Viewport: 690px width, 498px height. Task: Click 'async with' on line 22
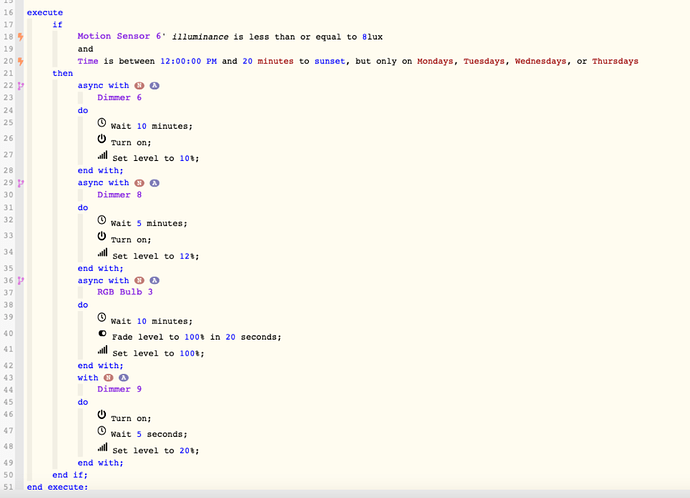pyautogui.click(x=103, y=85)
